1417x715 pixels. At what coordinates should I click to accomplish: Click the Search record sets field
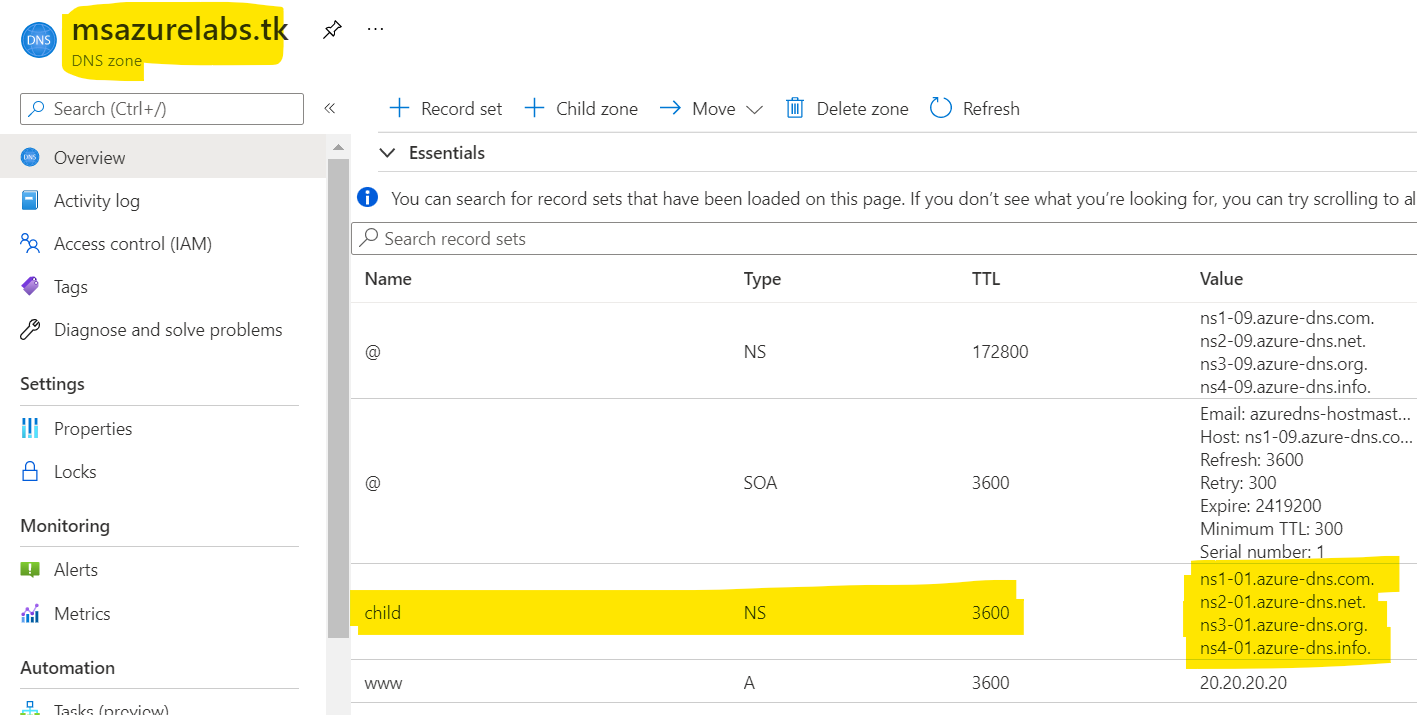click(x=884, y=238)
